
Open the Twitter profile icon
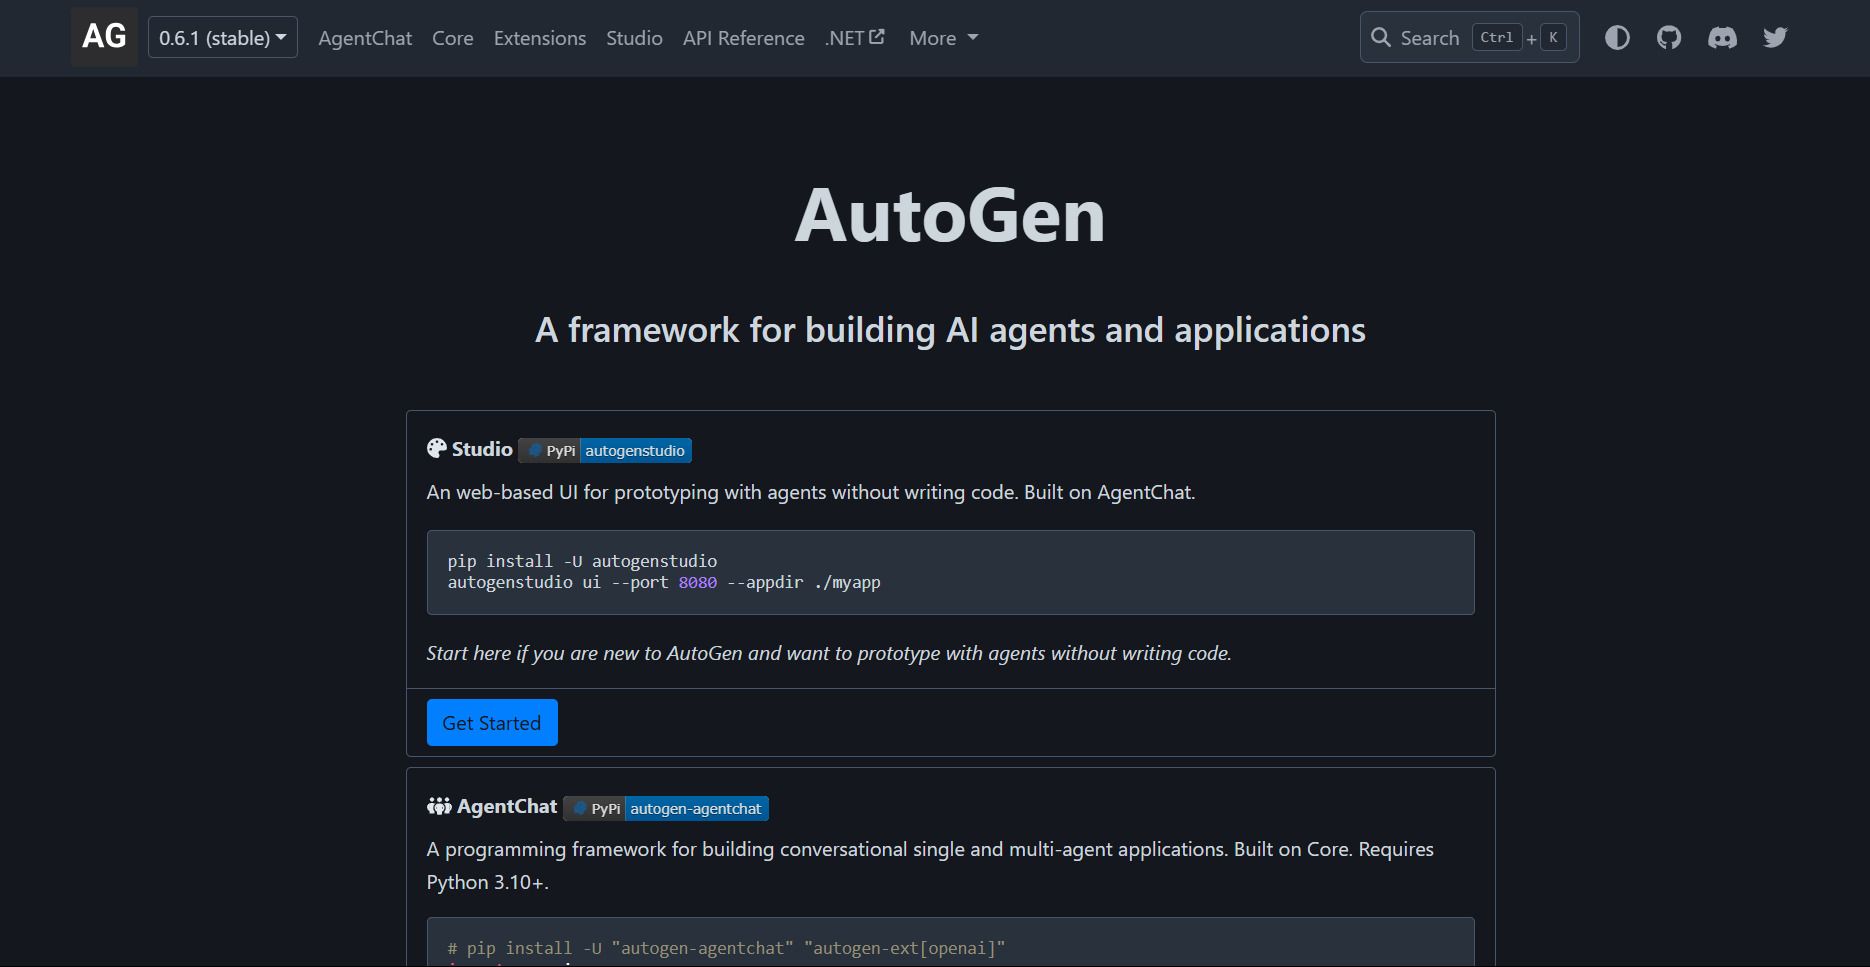pyautogui.click(x=1775, y=38)
